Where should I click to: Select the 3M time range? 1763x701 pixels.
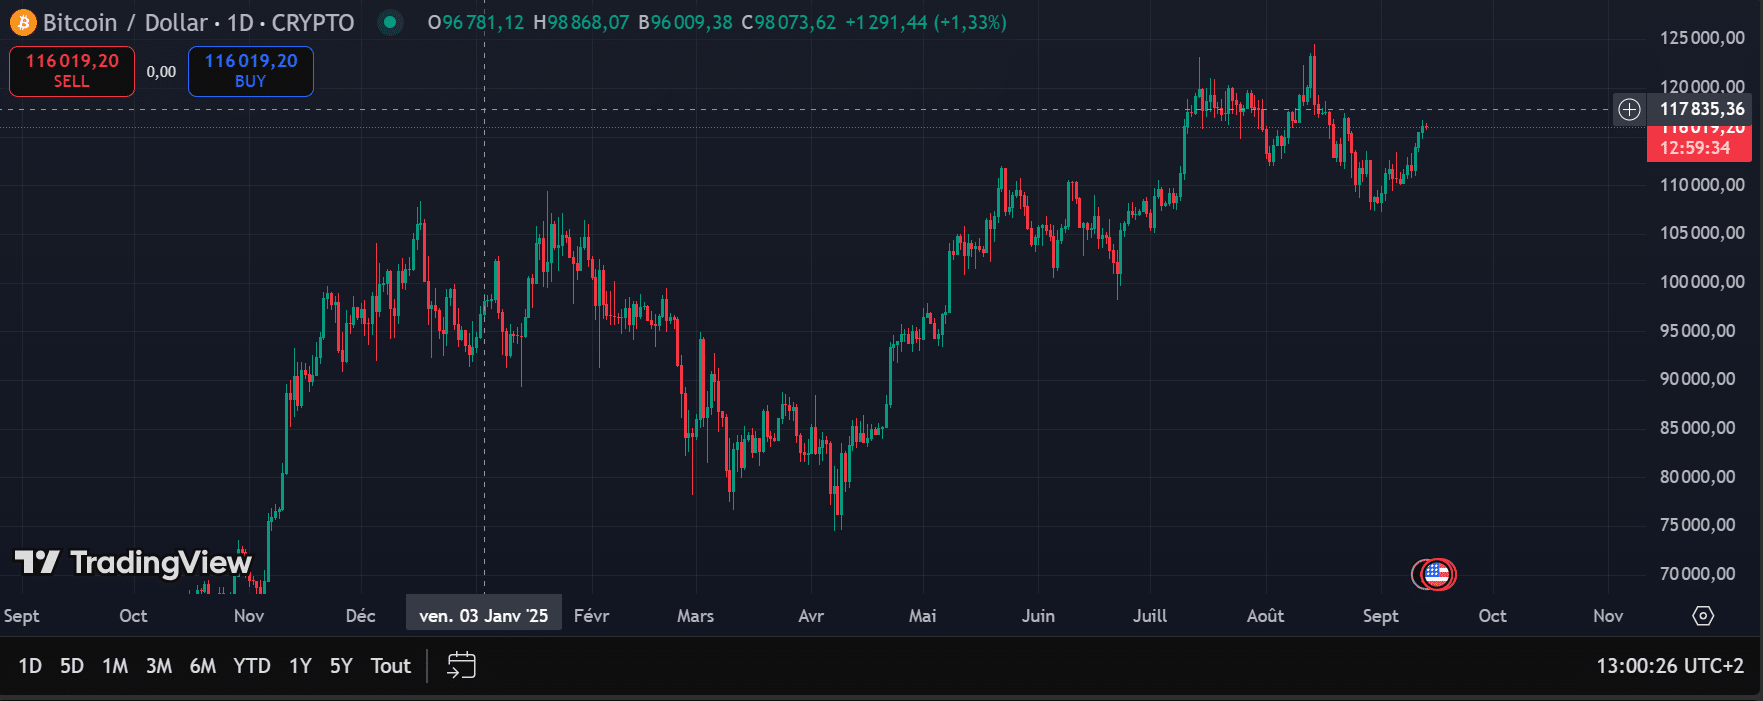tap(159, 666)
